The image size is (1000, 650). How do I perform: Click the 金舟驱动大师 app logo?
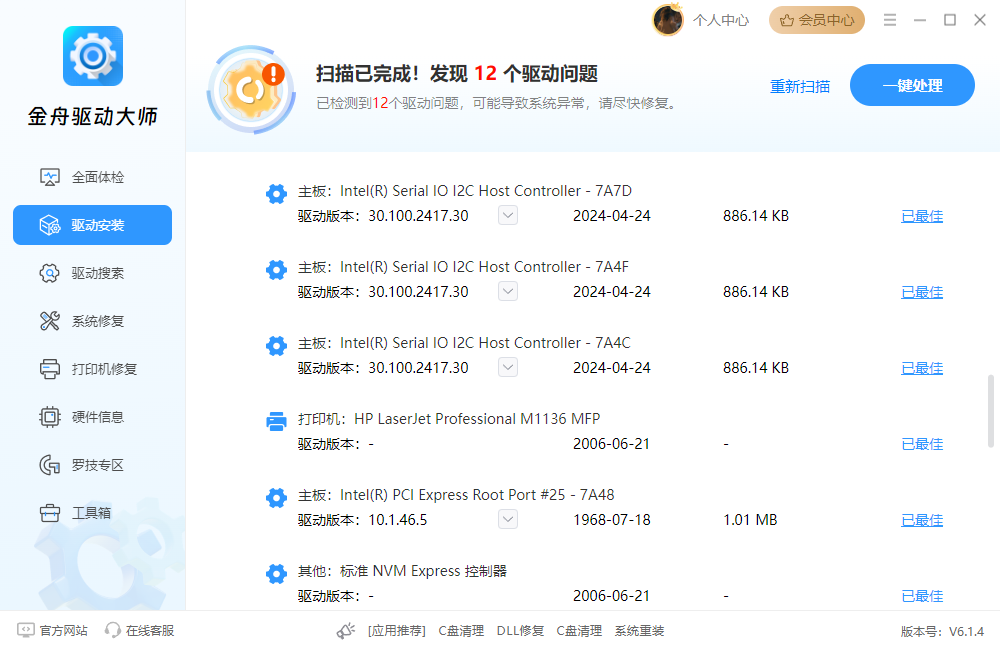[x=92, y=55]
